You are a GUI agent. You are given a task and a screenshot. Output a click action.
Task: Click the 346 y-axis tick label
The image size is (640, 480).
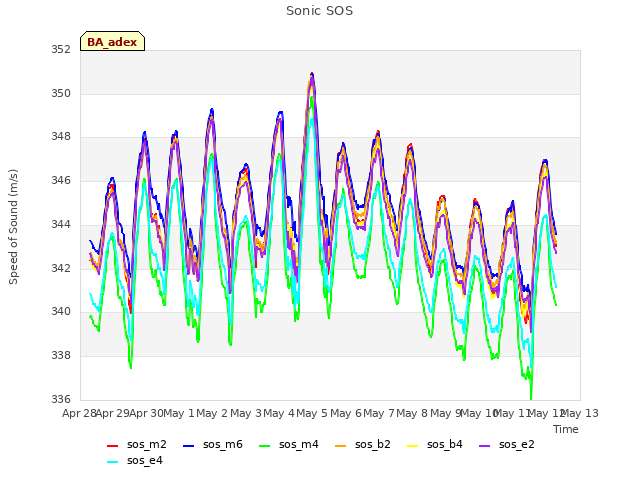tap(61, 180)
